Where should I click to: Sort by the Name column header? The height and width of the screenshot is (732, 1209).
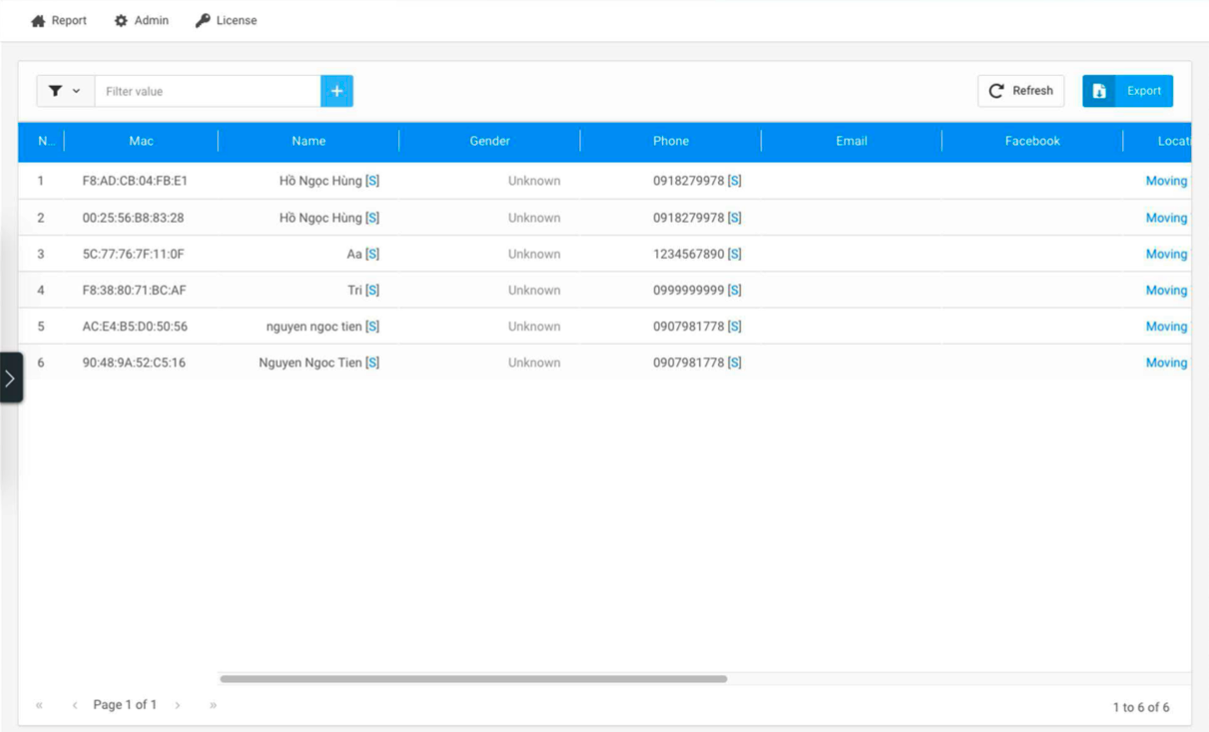[x=309, y=141]
